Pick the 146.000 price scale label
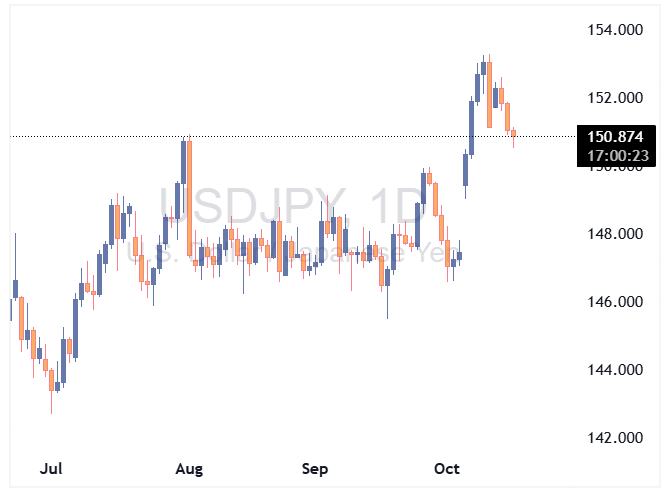Viewport: 670px width, 502px height. 615,302
